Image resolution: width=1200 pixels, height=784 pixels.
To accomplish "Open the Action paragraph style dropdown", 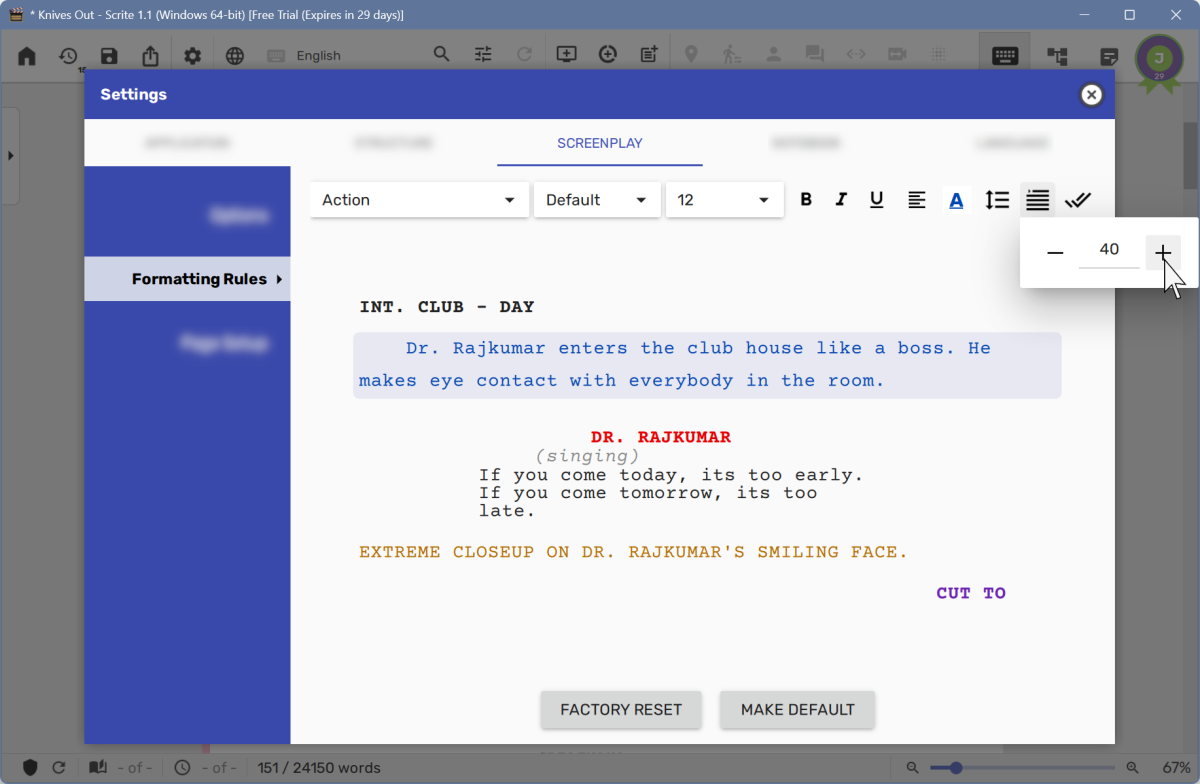I will (419, 199).
